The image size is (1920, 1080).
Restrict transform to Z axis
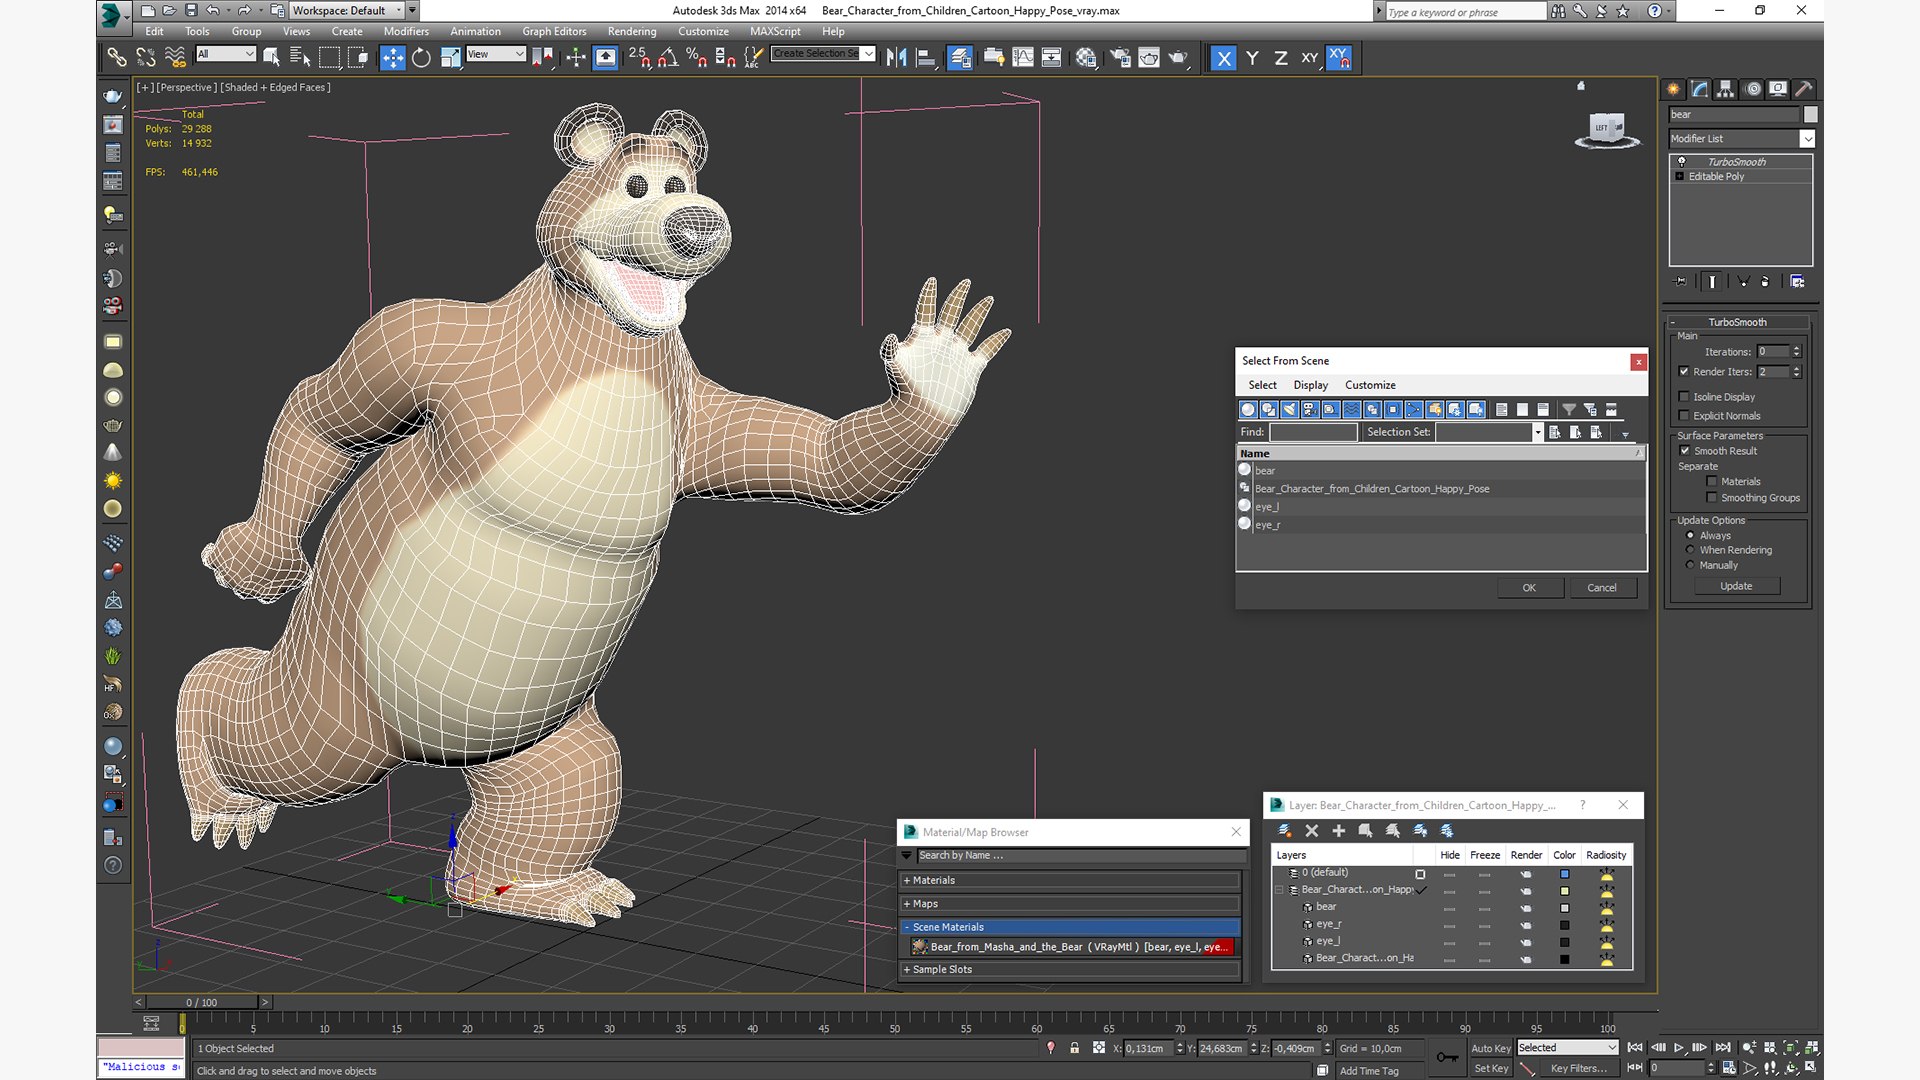coord(1281,58)
